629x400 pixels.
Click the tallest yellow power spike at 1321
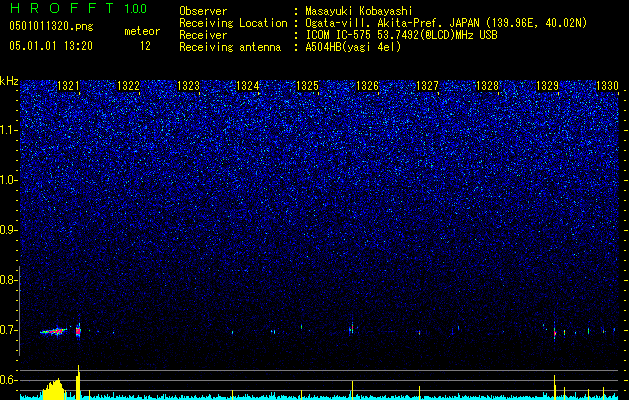pos(78,382)
